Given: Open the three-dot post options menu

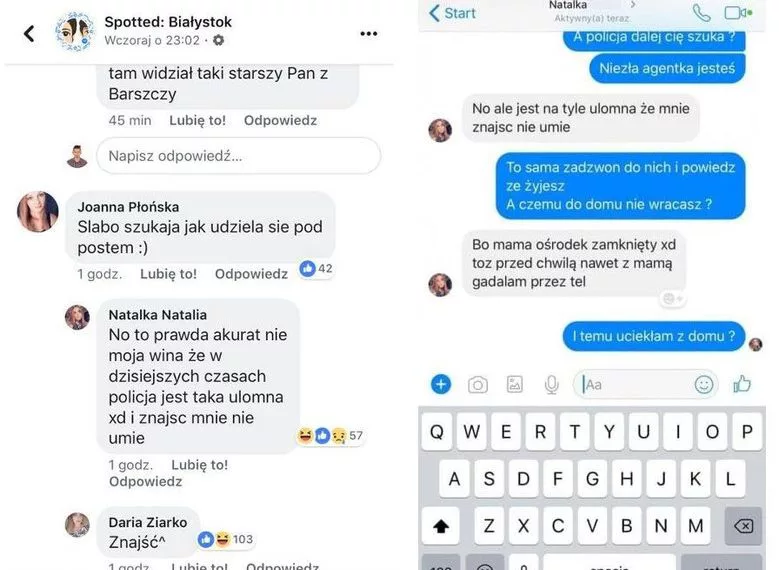Looking at the screenshot, I should (369, 34).
